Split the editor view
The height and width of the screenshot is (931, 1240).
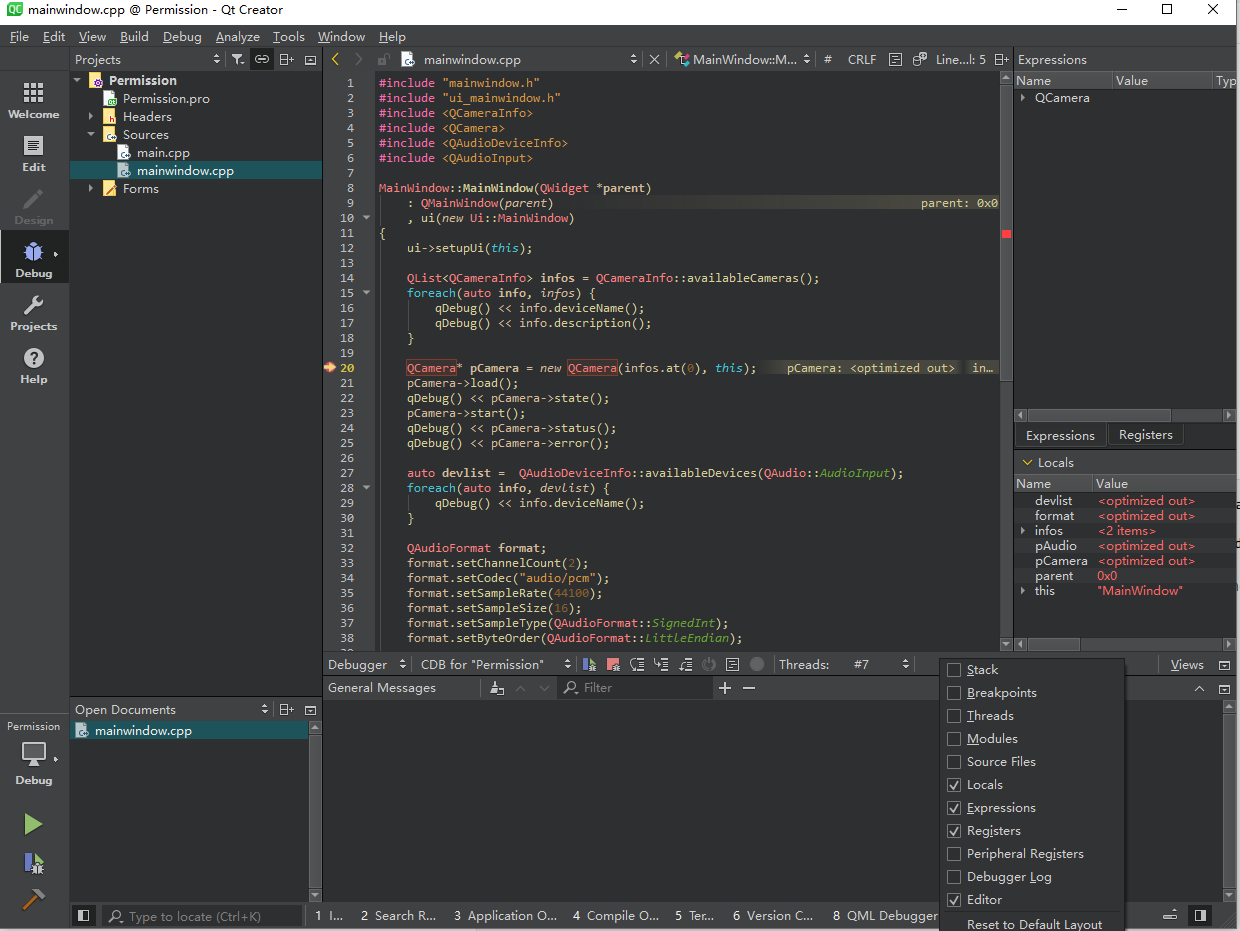tap(1003, 59)
